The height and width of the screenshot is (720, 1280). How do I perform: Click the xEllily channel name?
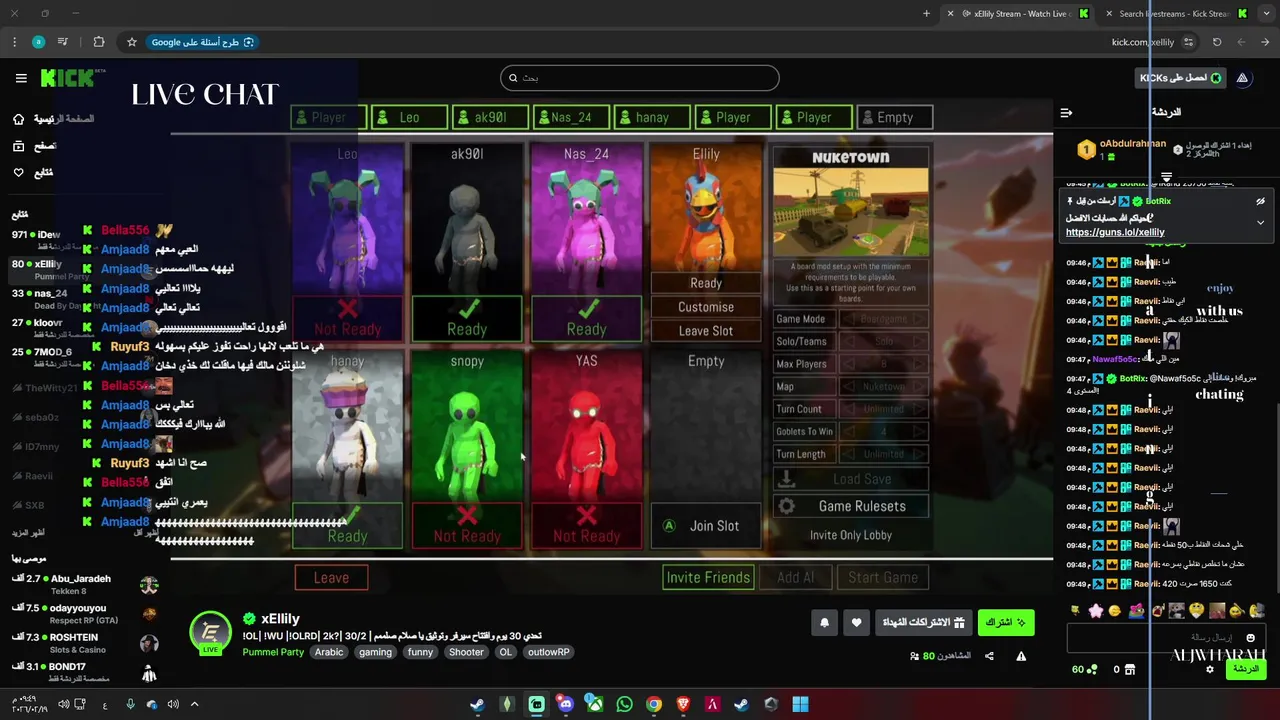tap(280, 619)
